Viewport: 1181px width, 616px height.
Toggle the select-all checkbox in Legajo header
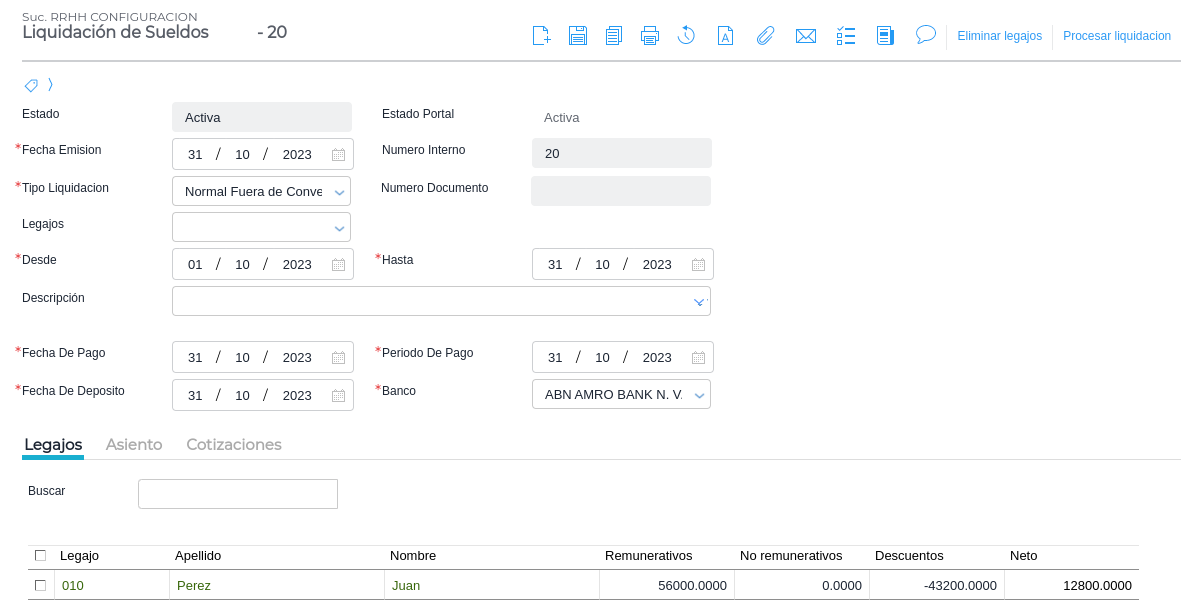(x=40, y=555)
